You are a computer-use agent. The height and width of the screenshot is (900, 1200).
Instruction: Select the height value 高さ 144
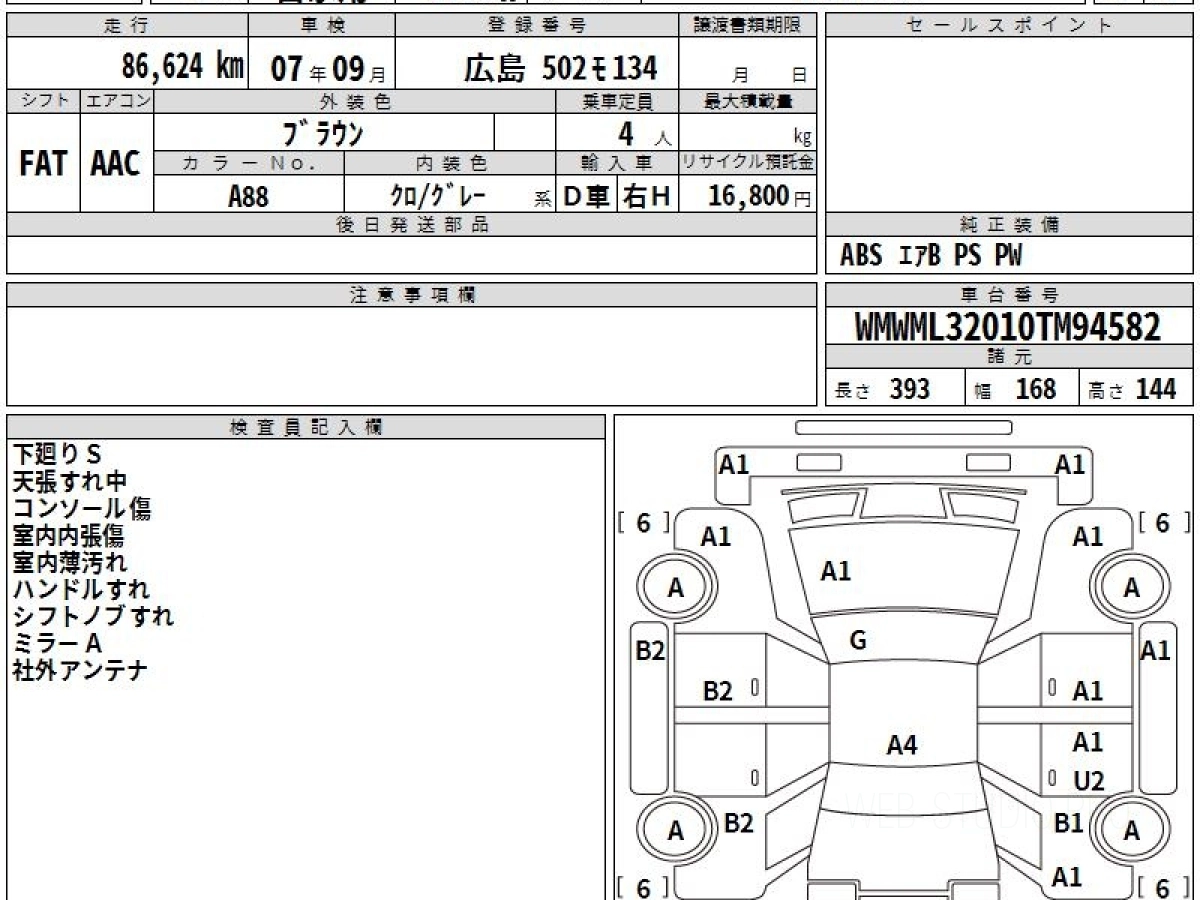pyautogui.click(x=1132, y=389)
